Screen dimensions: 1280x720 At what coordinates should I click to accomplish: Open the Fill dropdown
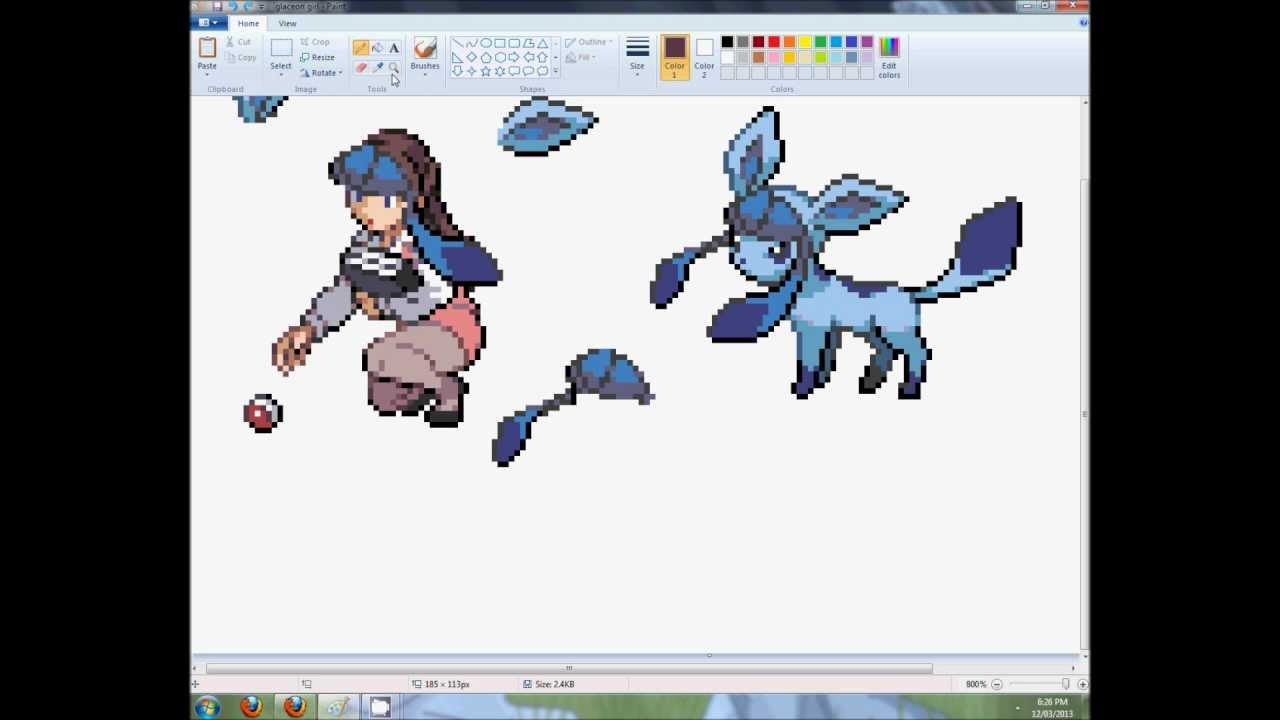click(582, 57)
